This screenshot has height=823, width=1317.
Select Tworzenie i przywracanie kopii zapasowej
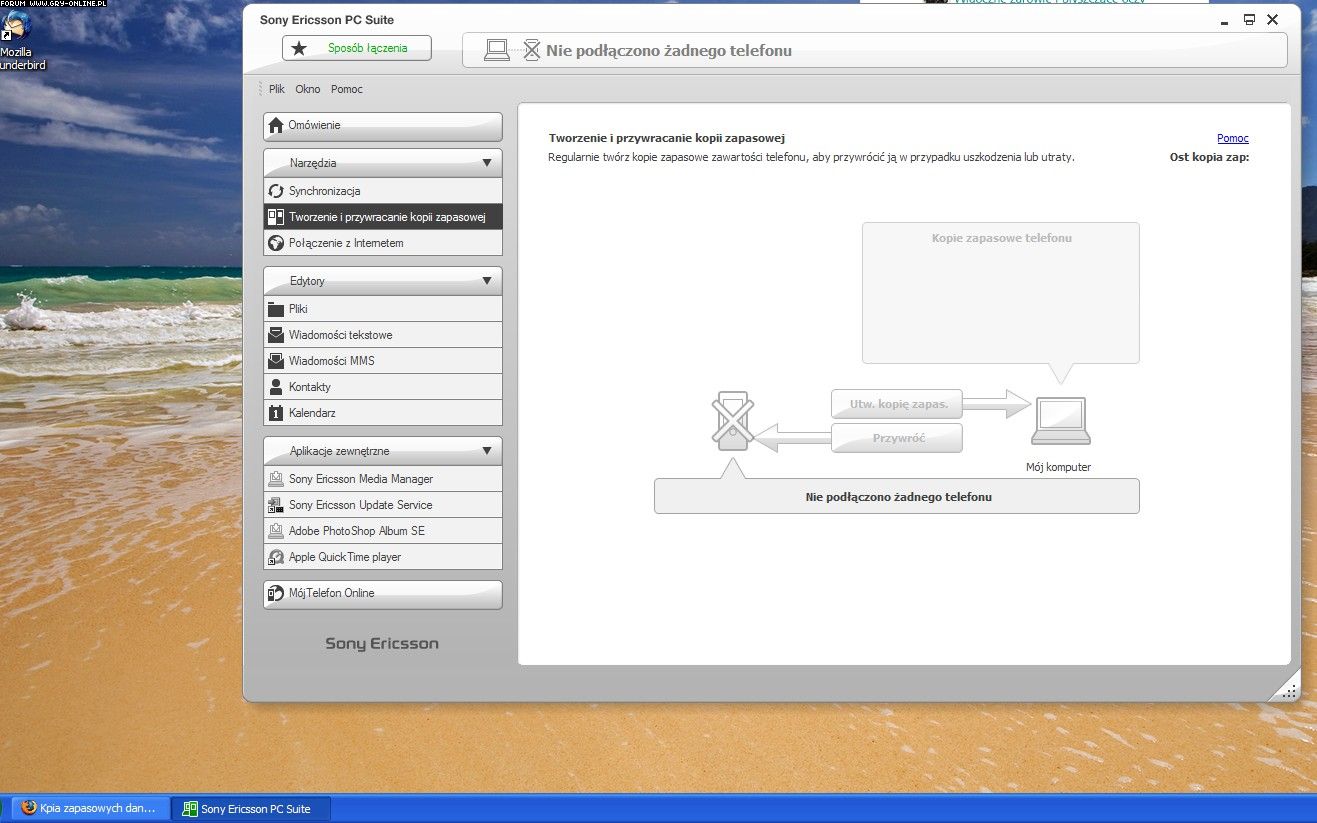pyautogui.click(x=383, y=217)
